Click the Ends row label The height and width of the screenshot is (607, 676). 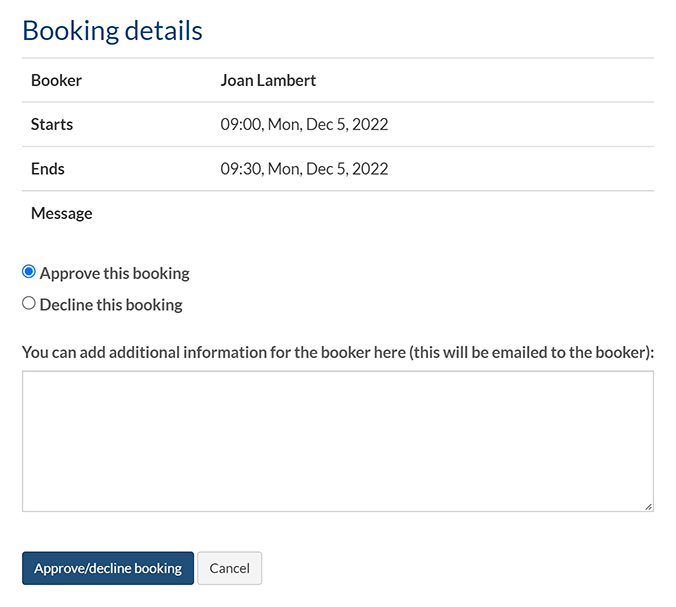click(49, 169)
